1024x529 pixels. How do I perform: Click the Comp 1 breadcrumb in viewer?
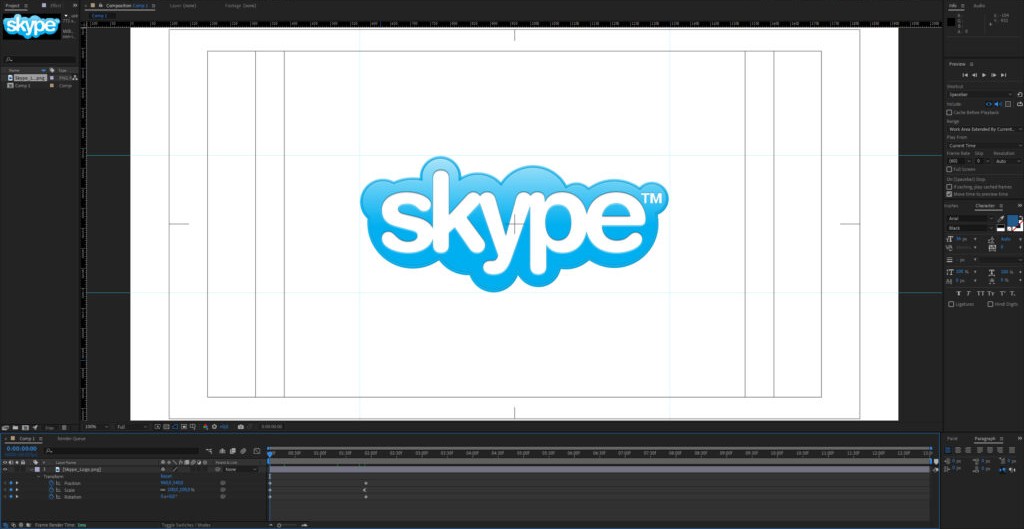click(99, 16)
